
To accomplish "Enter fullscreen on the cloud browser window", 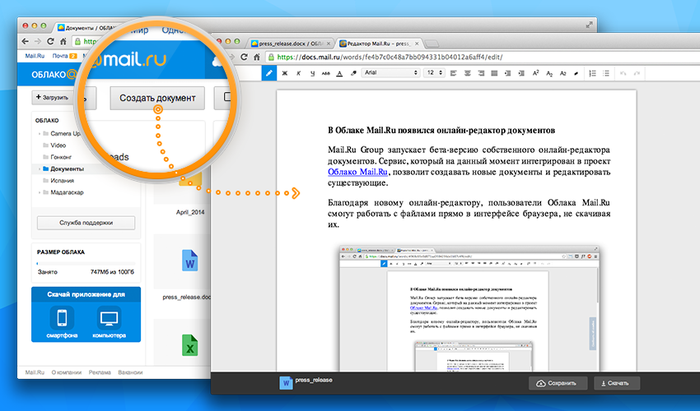I will pyautogui.click(x=590, y=25).
